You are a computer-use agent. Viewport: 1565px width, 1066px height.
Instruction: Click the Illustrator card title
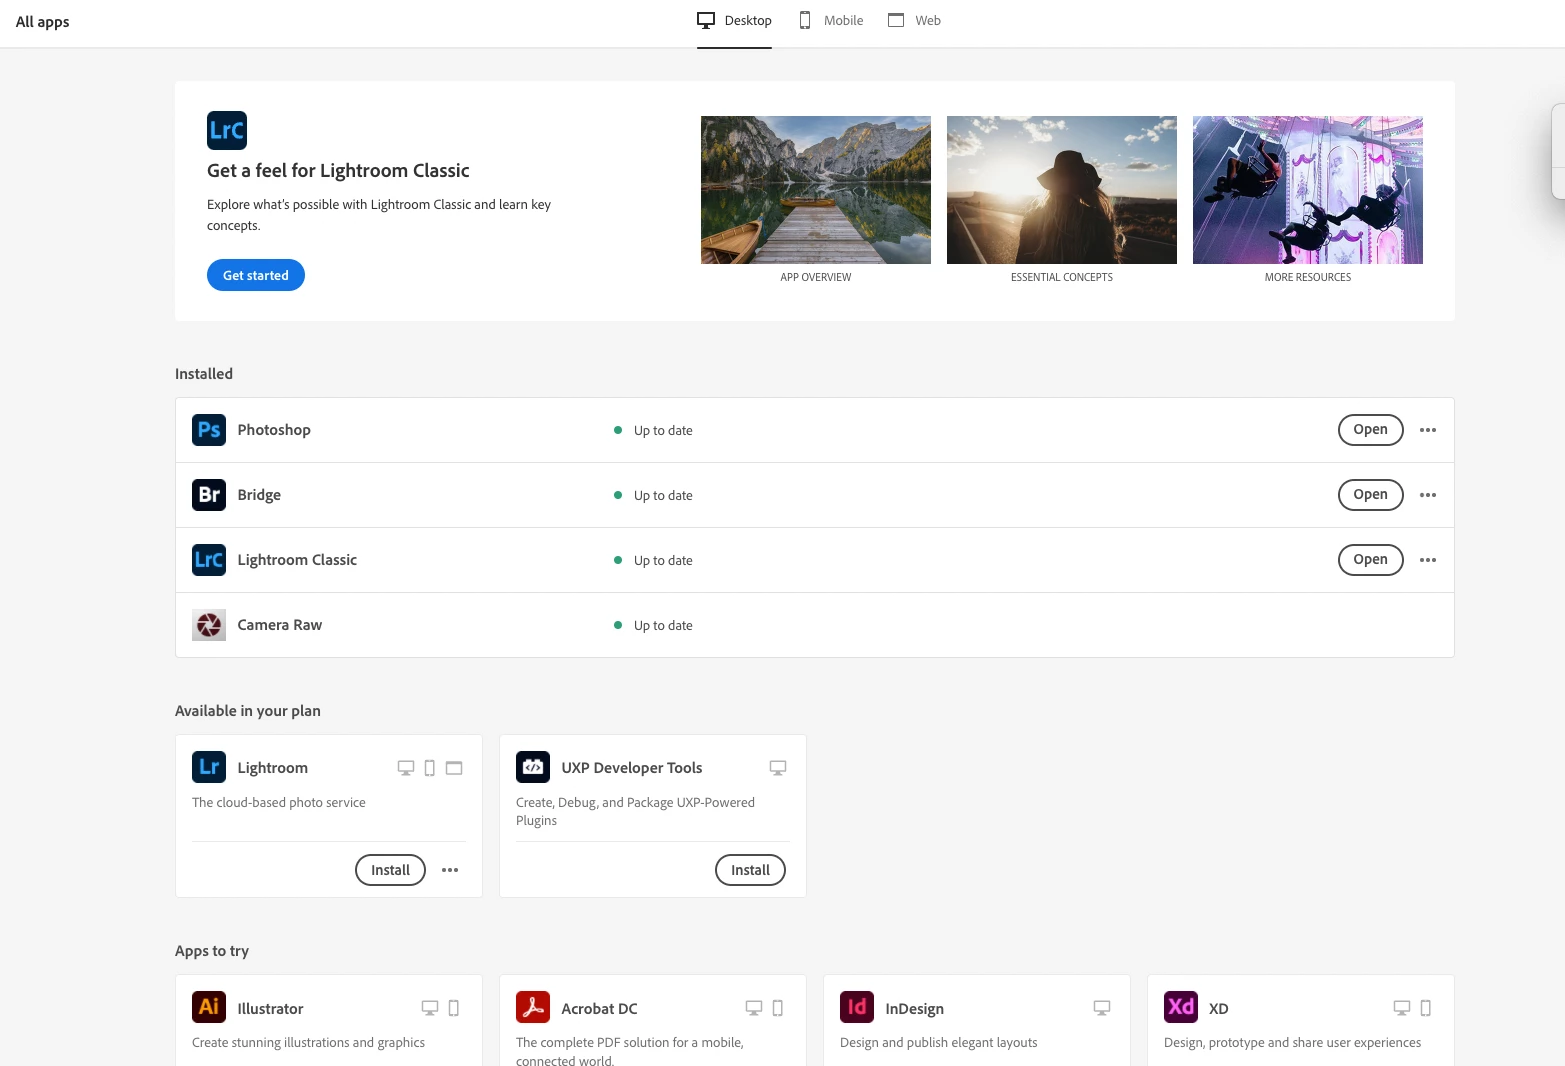[x=270, y=1009]
